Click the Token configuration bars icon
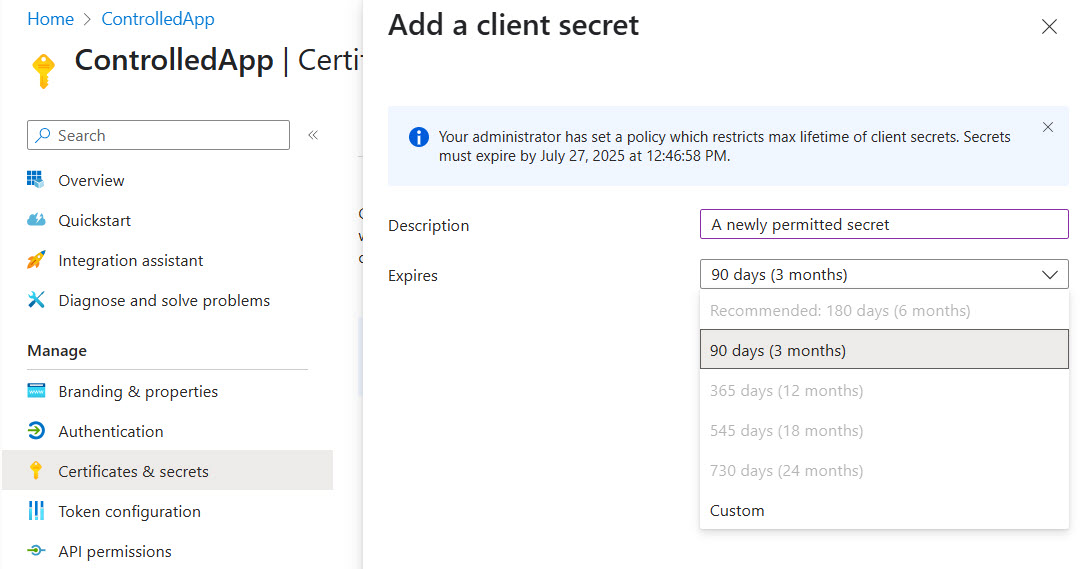1084x569 pixels. tap(36, 511)
